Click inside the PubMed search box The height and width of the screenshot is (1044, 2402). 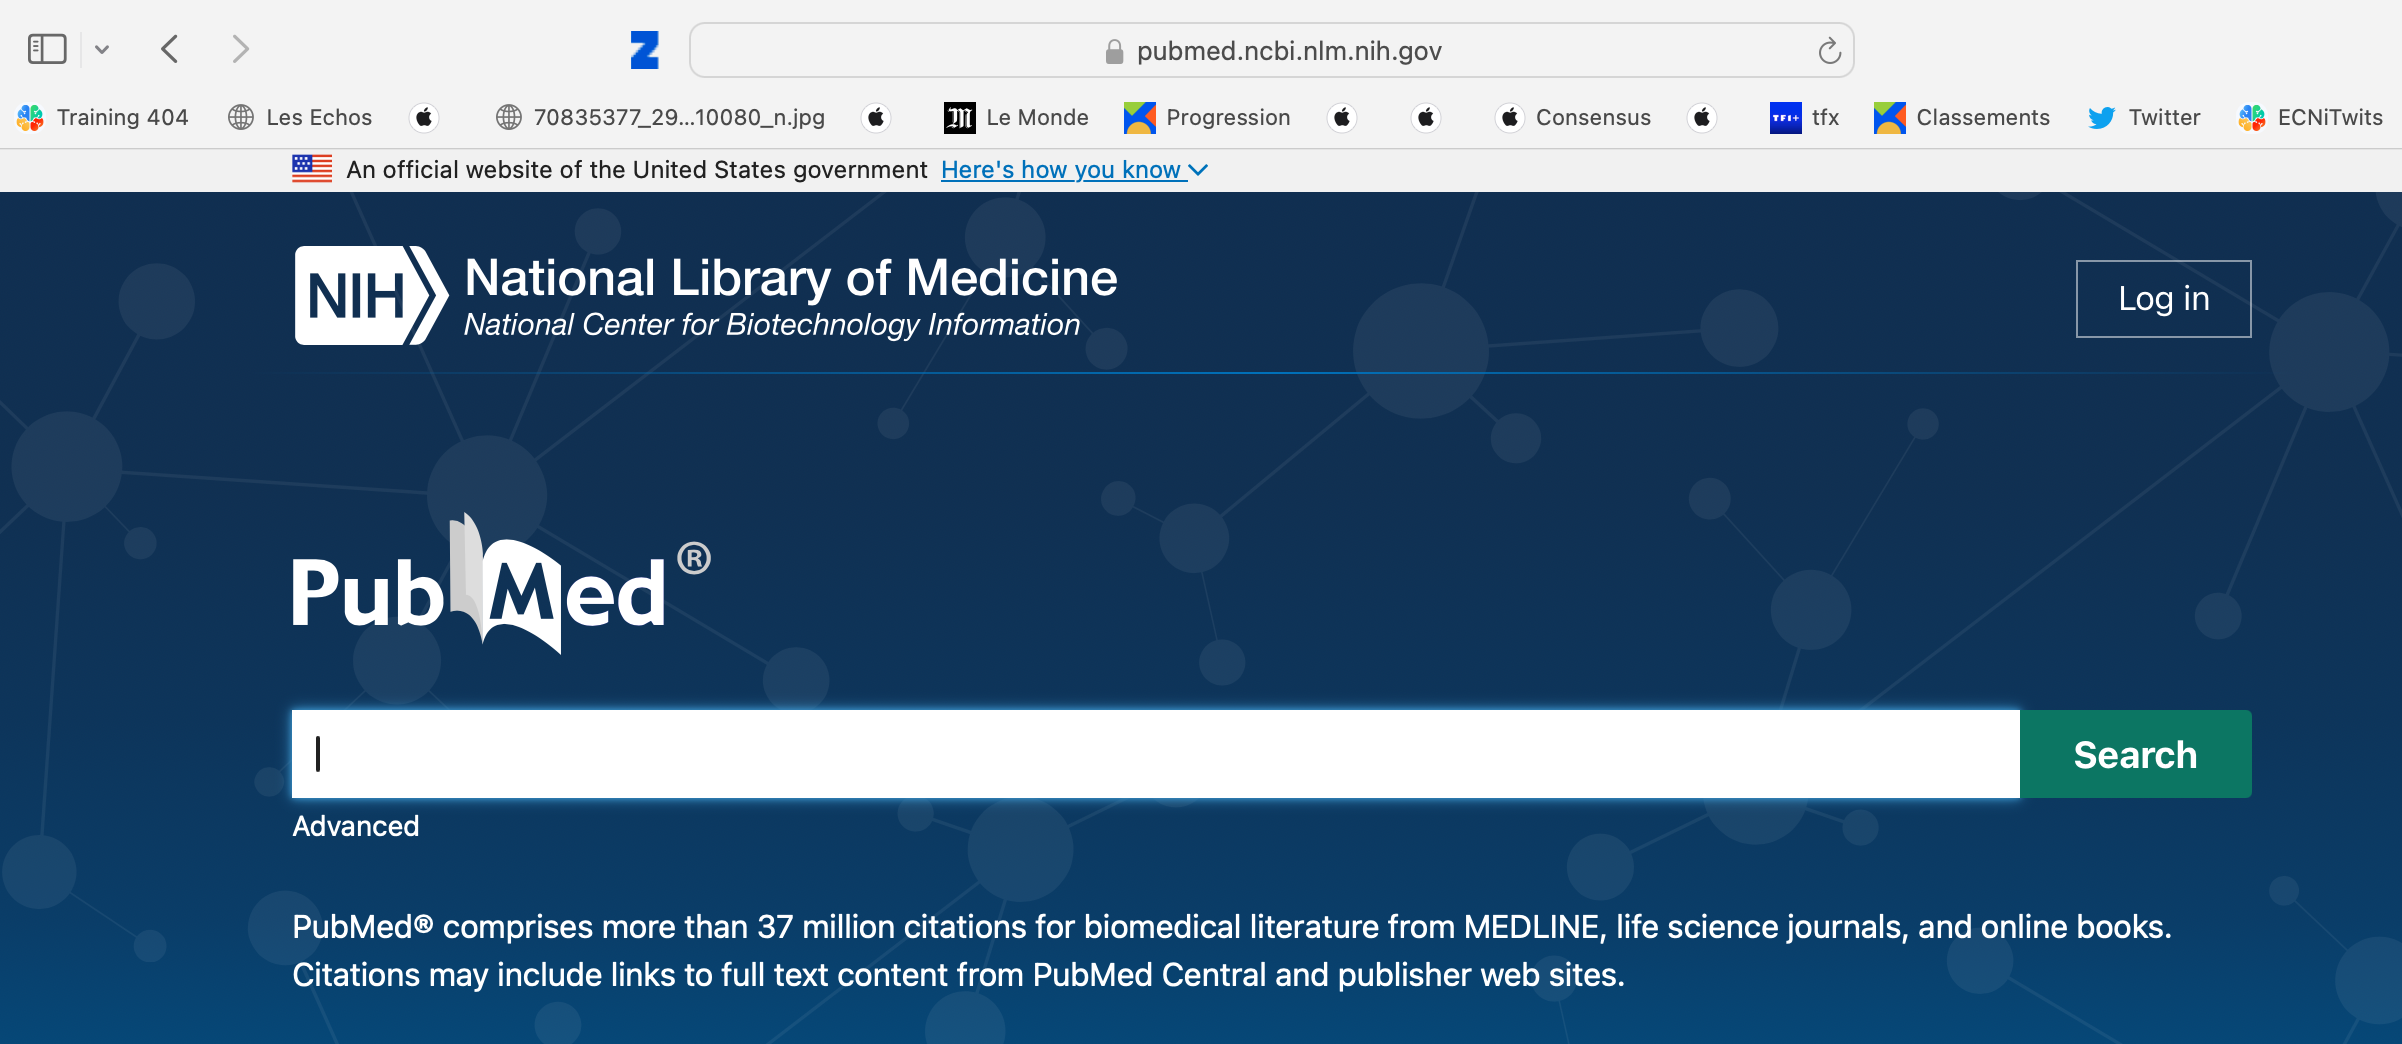1156,754
